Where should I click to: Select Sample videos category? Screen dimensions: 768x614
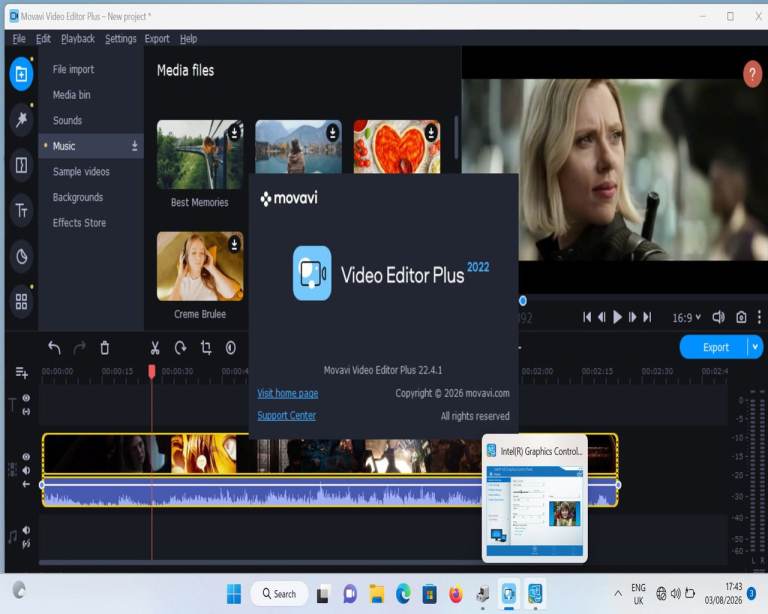pyautogui.click(x=81, y=172)
